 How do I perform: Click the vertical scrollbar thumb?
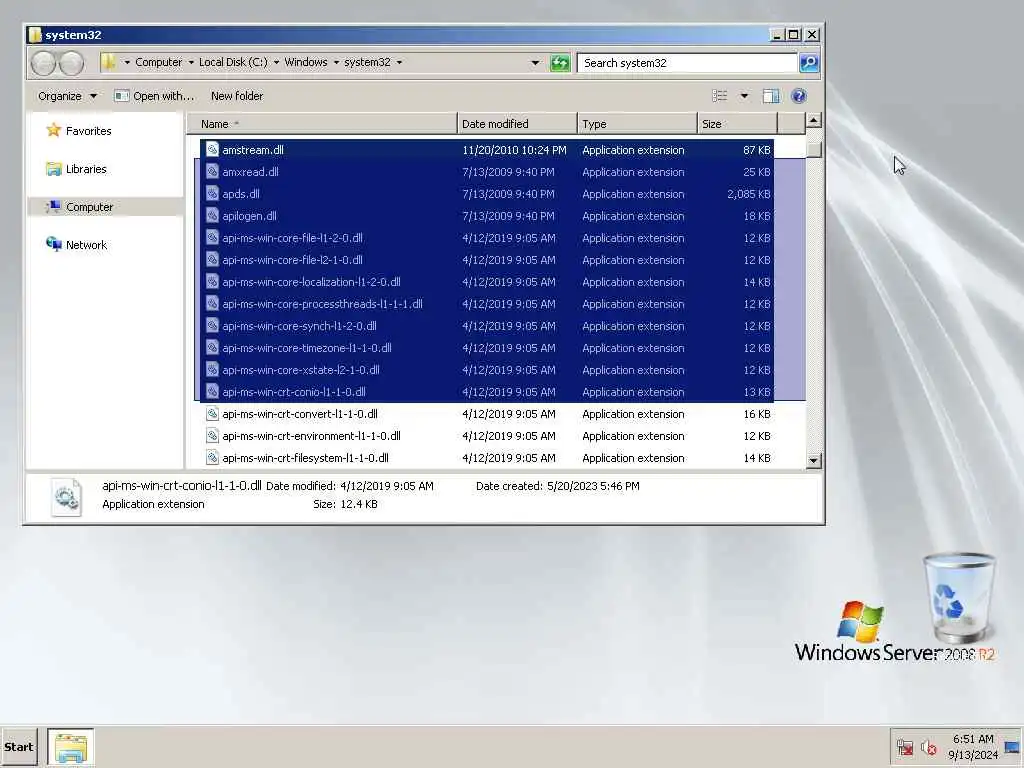813,150
